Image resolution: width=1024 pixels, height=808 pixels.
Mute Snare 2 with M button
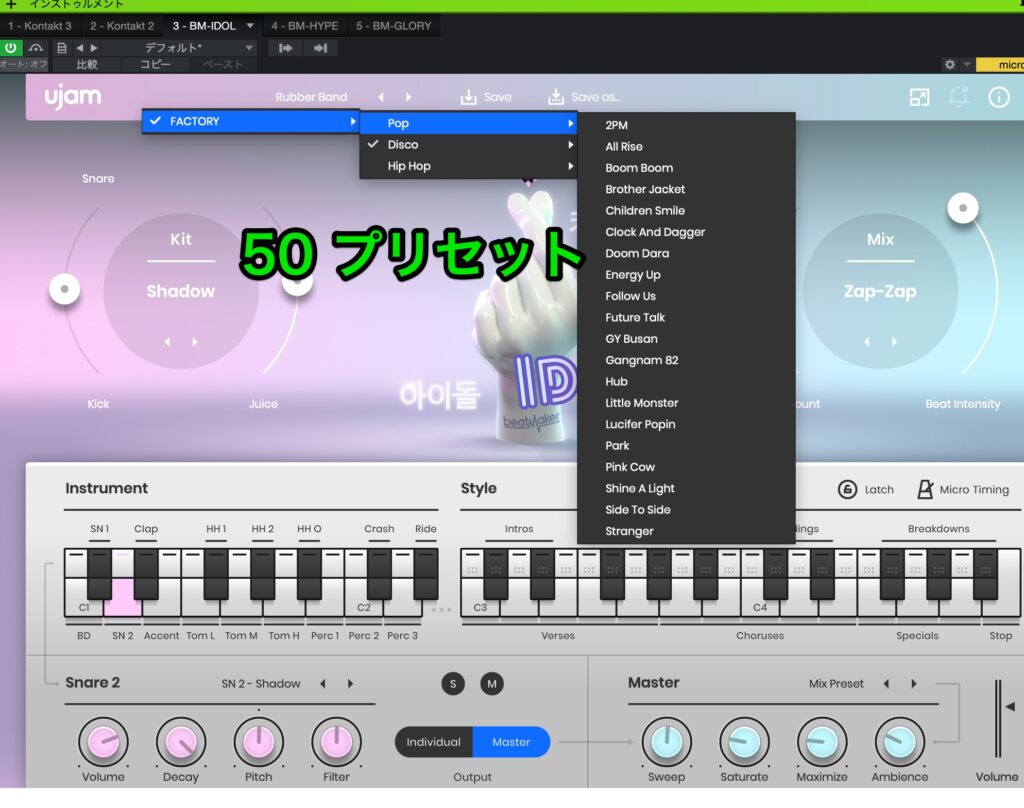[x=491, y=684]
